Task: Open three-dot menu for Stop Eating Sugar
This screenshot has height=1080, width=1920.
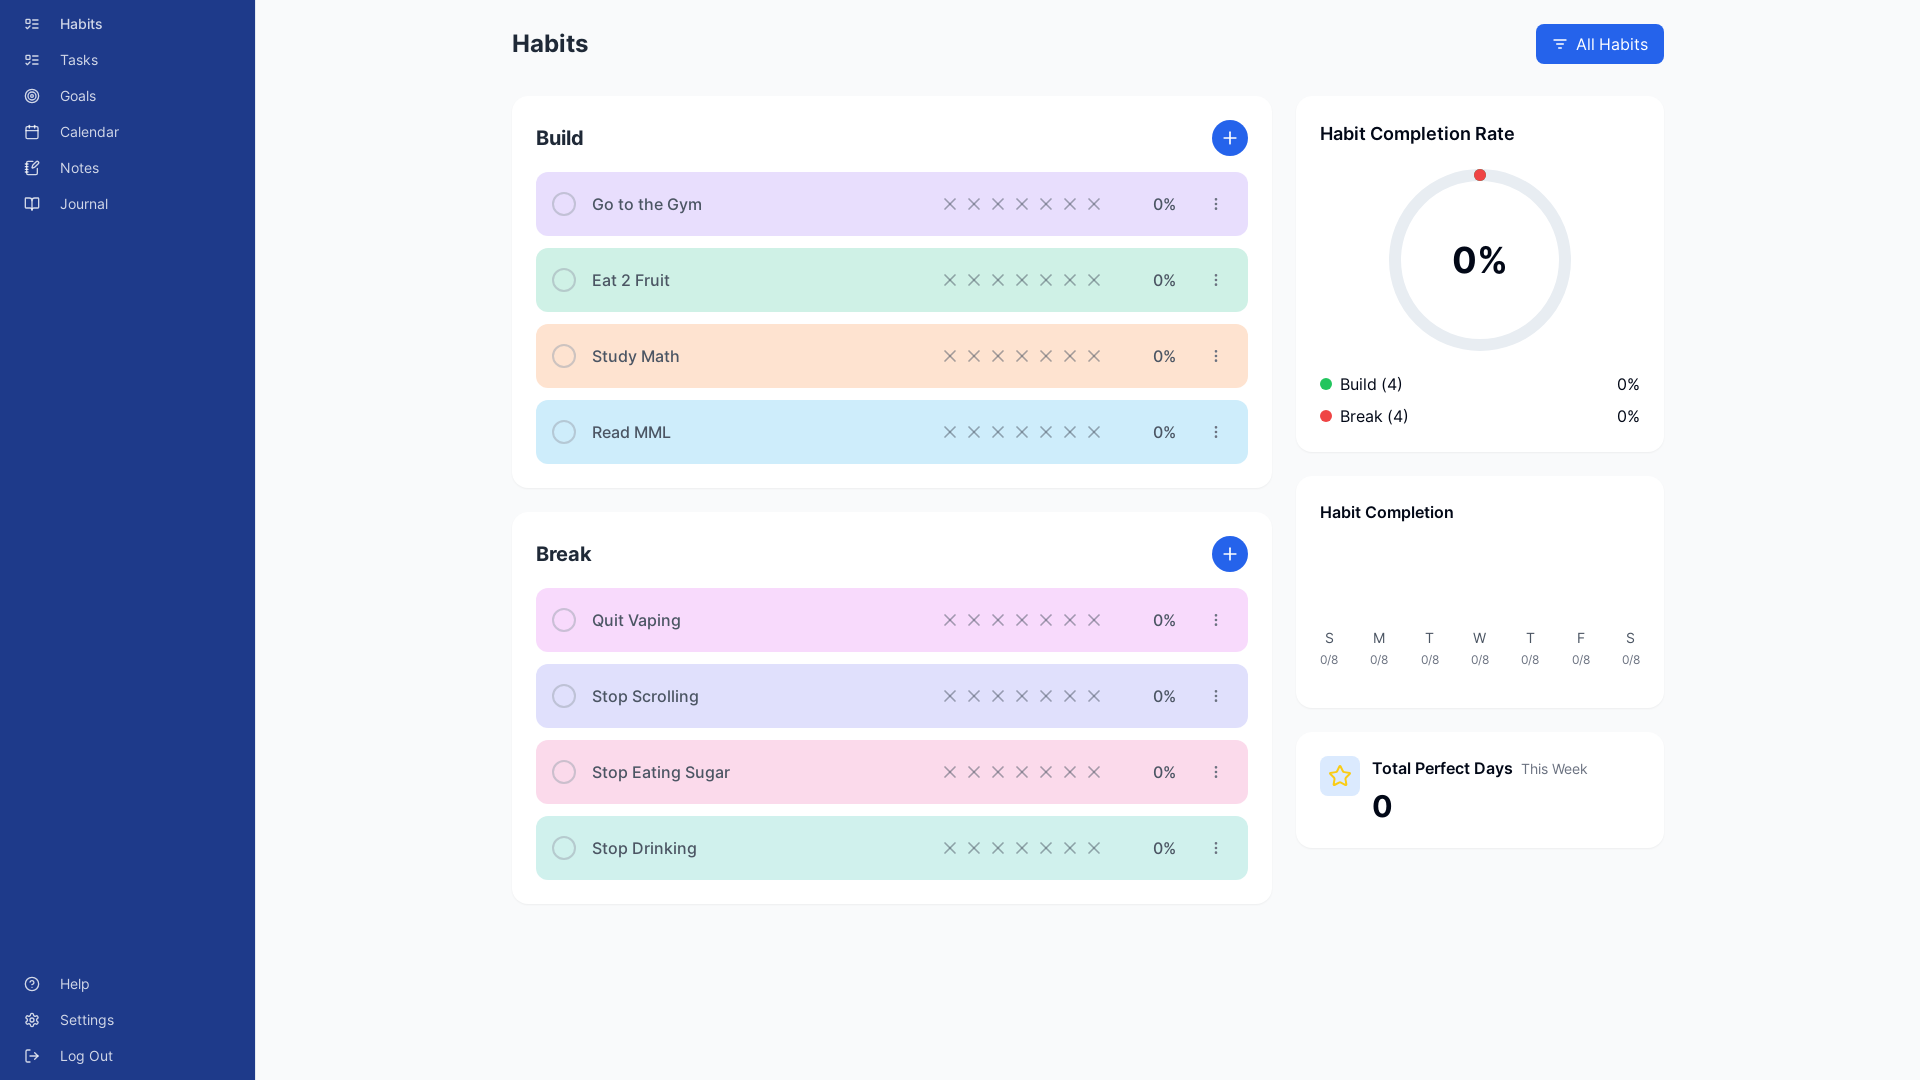Action: (x=1216, y=772)
